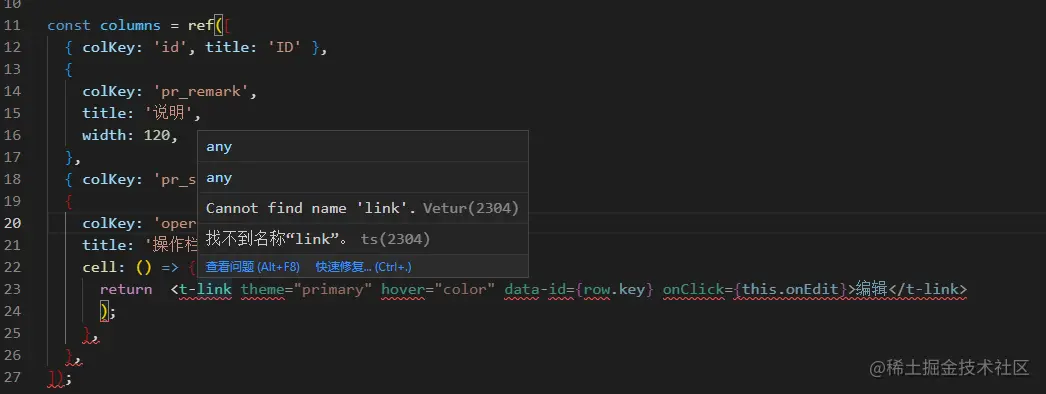
Task: Click the 'ID' title string on line 12
Action: click(x=289, y=47)
